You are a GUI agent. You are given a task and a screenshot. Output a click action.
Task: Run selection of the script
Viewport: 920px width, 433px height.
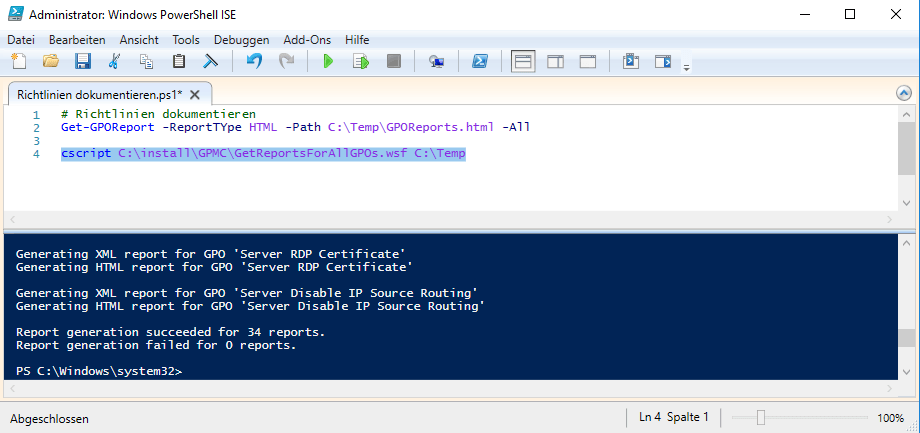click(x=360, y=62)
